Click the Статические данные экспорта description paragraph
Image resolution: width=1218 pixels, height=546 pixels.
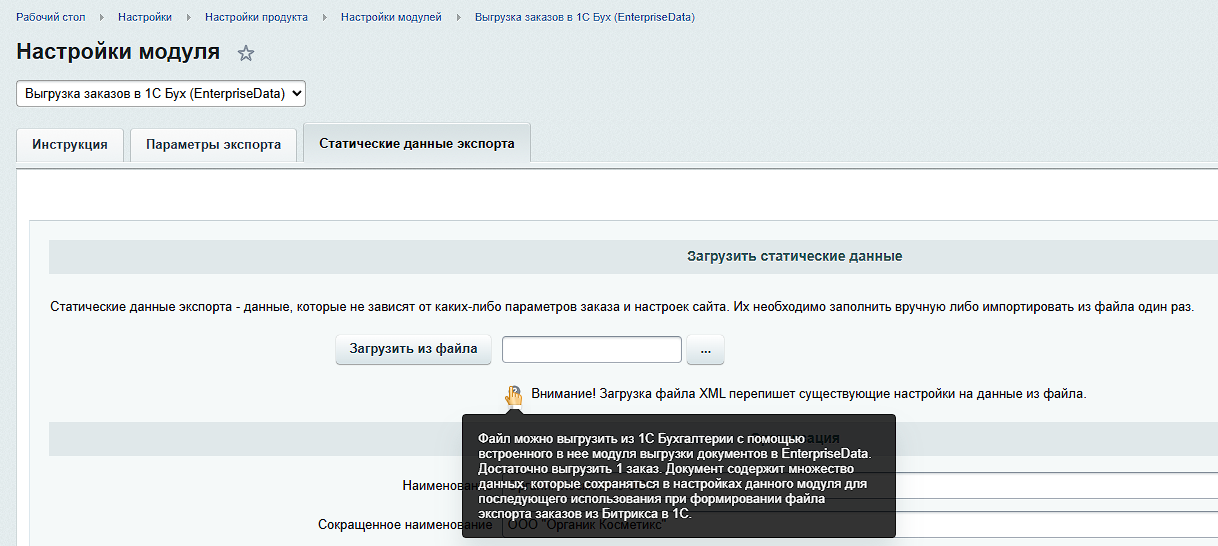point(622,306)
